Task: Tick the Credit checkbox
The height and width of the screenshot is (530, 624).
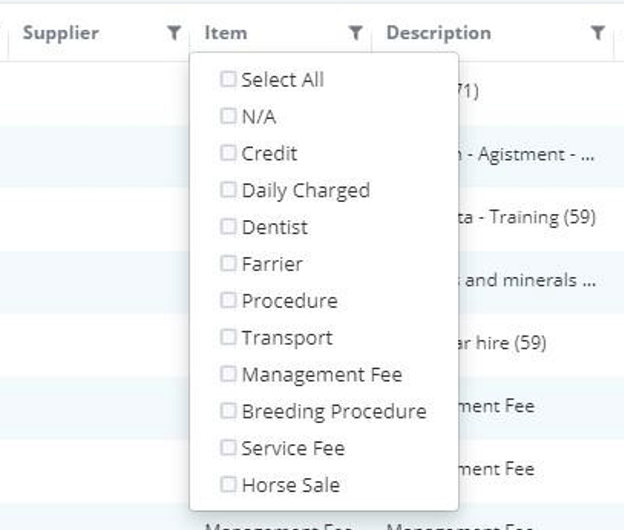Action: 228,153
